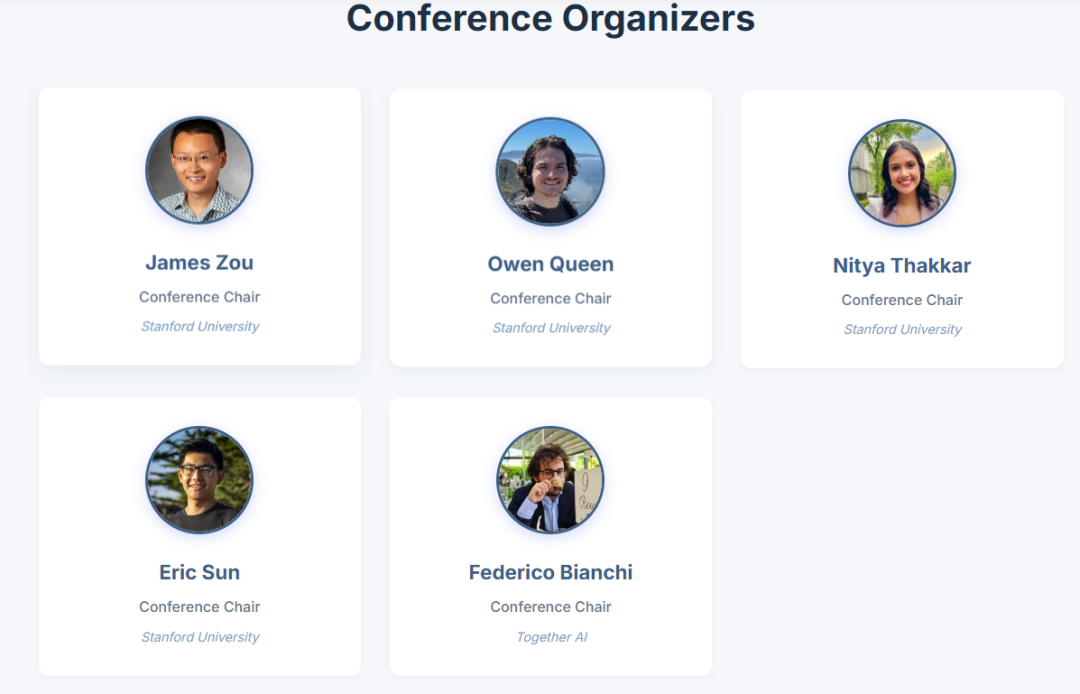Image resolution: width=1080 pixels, height=694 pixels.
Task: Click Owen Queen's profile photo
Action: (550, 172)
